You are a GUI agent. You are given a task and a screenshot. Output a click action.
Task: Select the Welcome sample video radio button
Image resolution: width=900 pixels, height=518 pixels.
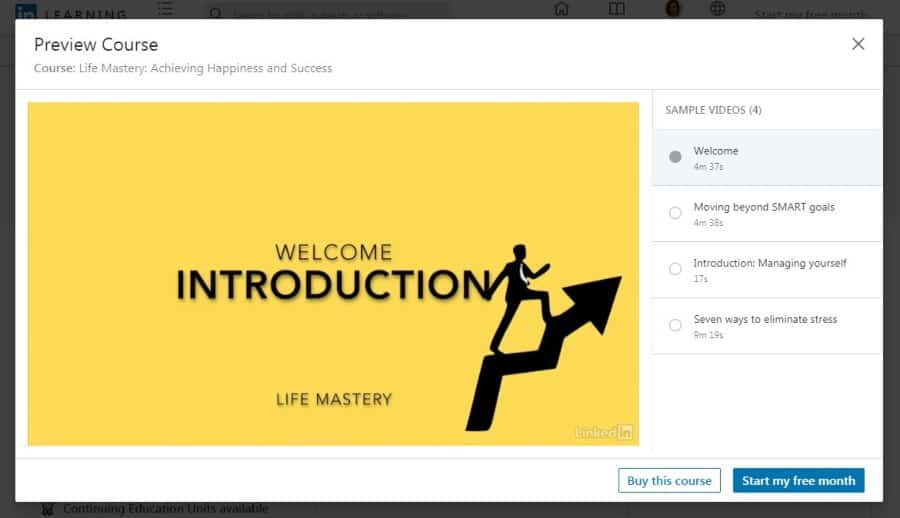[675, 156]
